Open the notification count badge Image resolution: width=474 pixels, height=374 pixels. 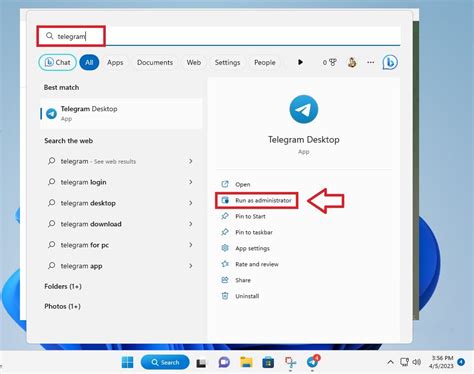point(461,362)
